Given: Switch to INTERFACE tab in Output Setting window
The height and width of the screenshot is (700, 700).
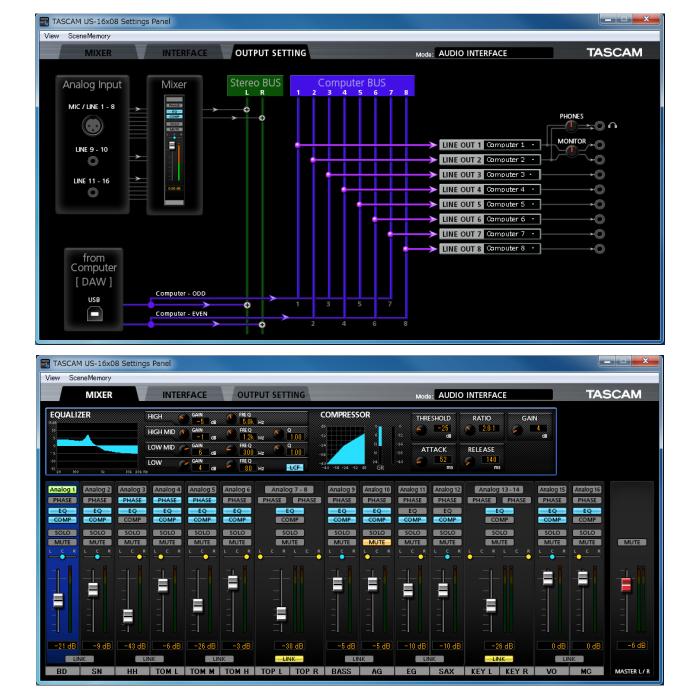Looking at the screenshot, I should pos(185,53).
